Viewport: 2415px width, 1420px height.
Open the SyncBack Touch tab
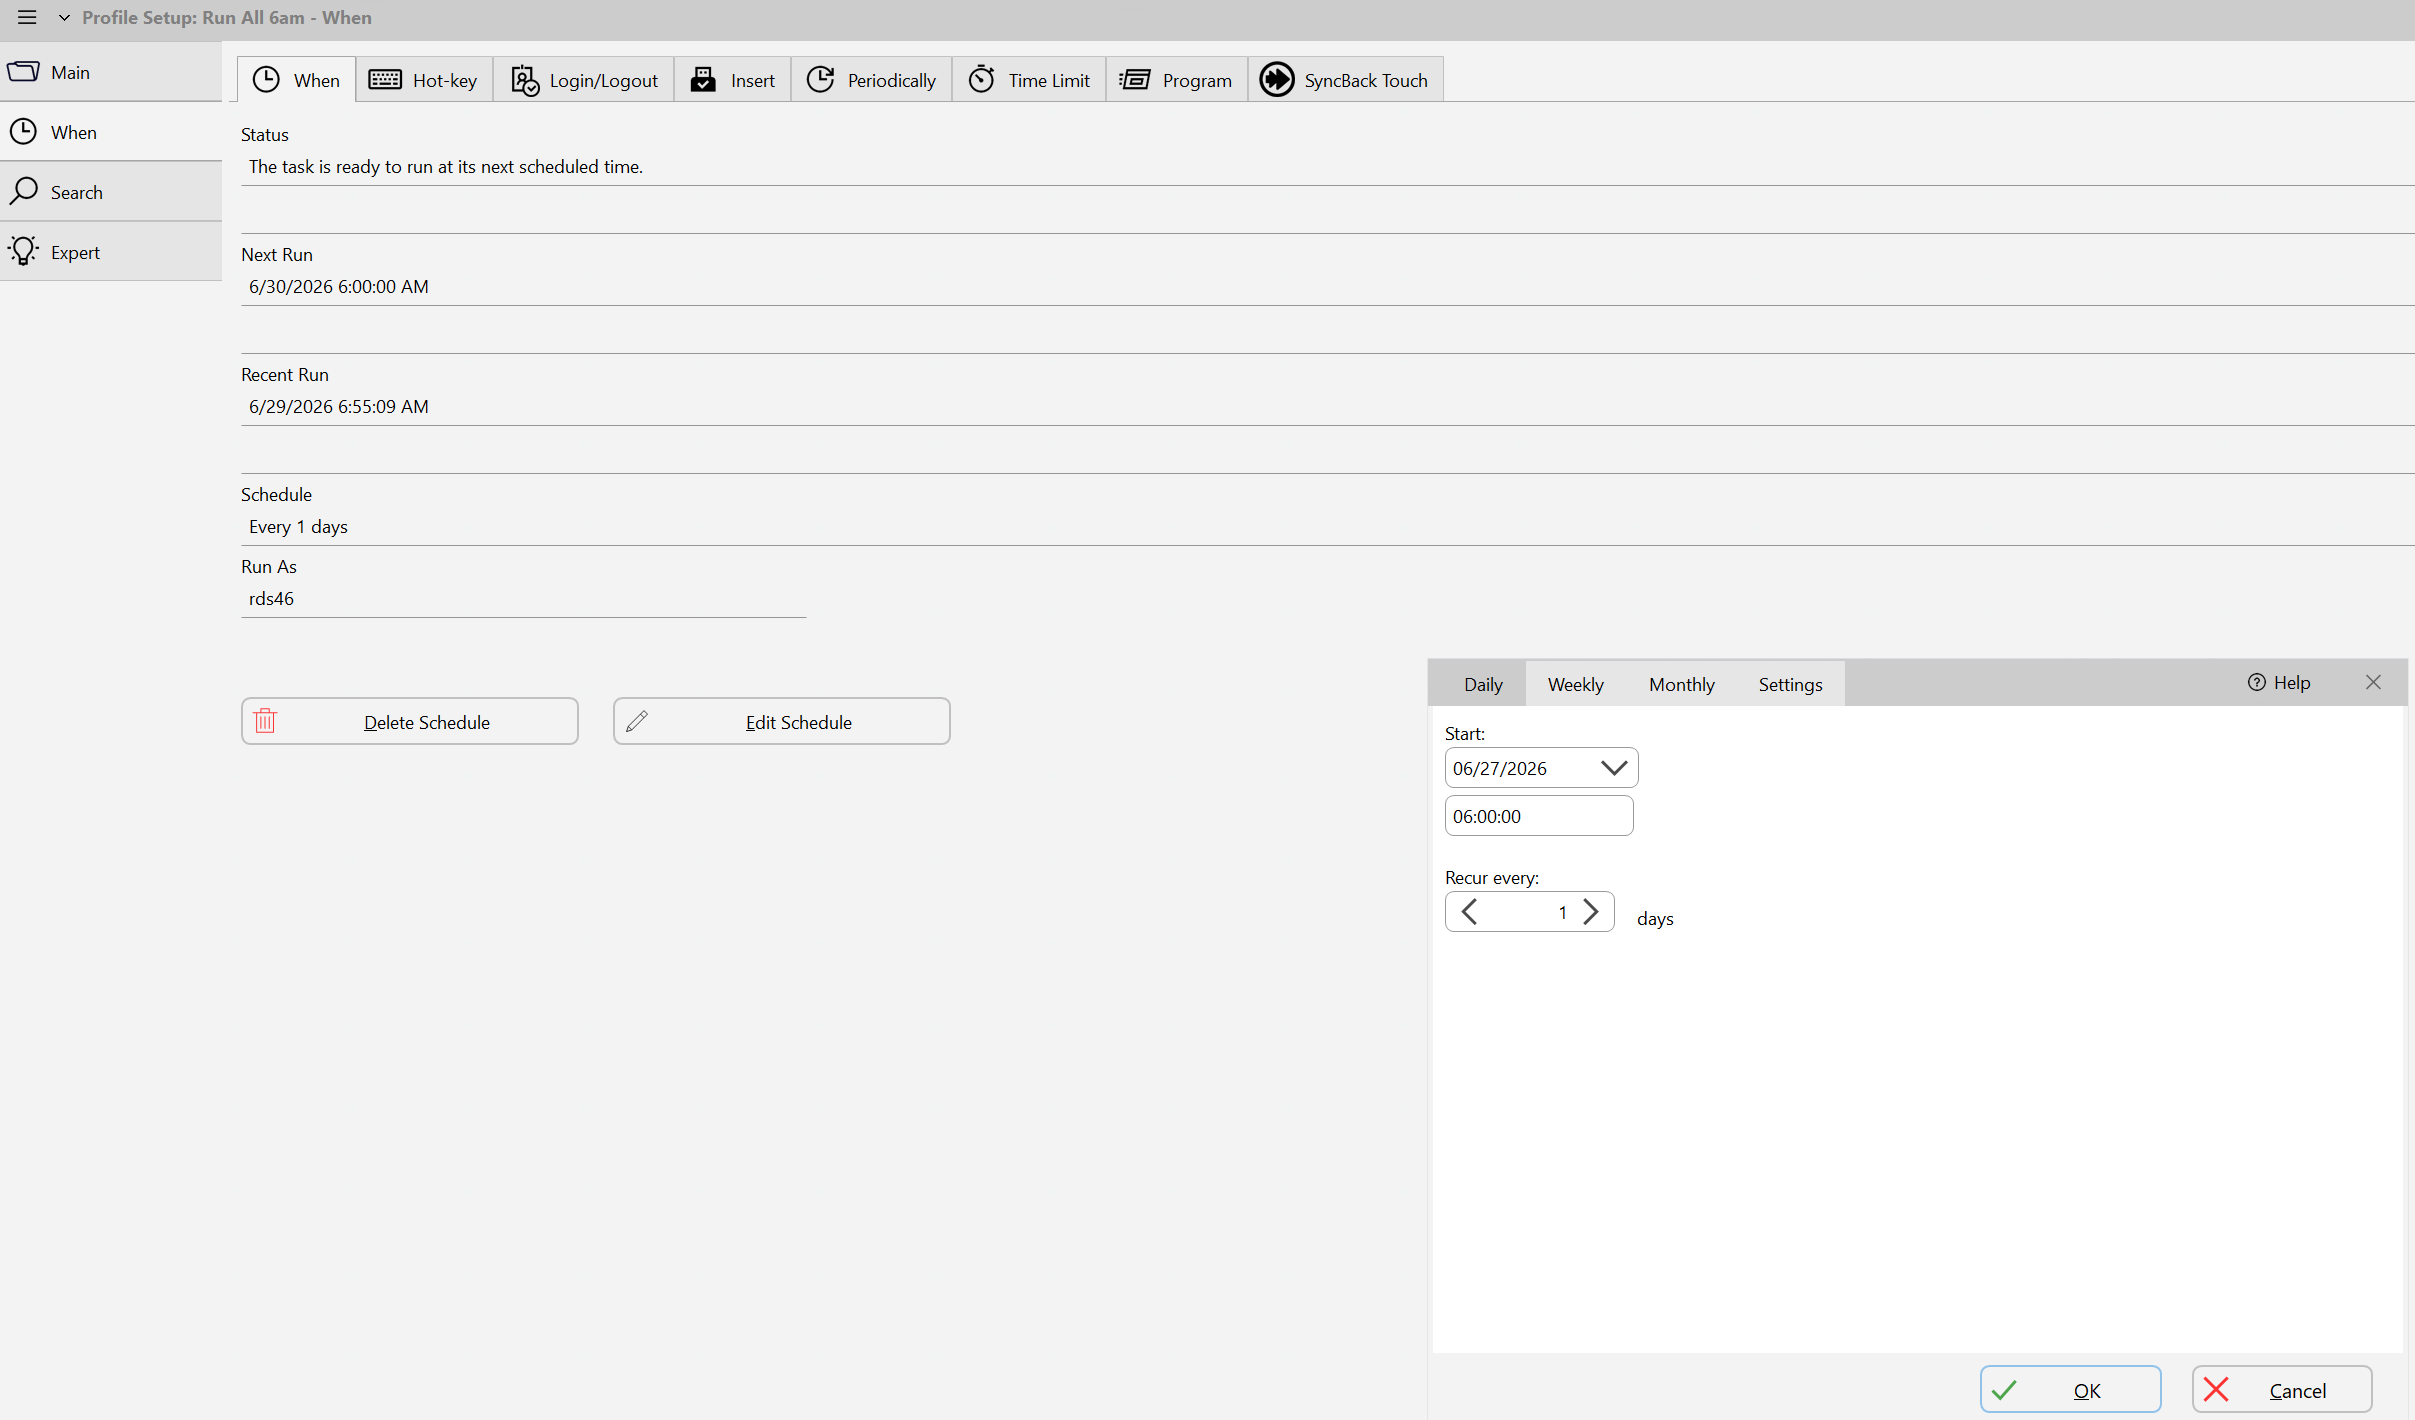[1346, 80]
